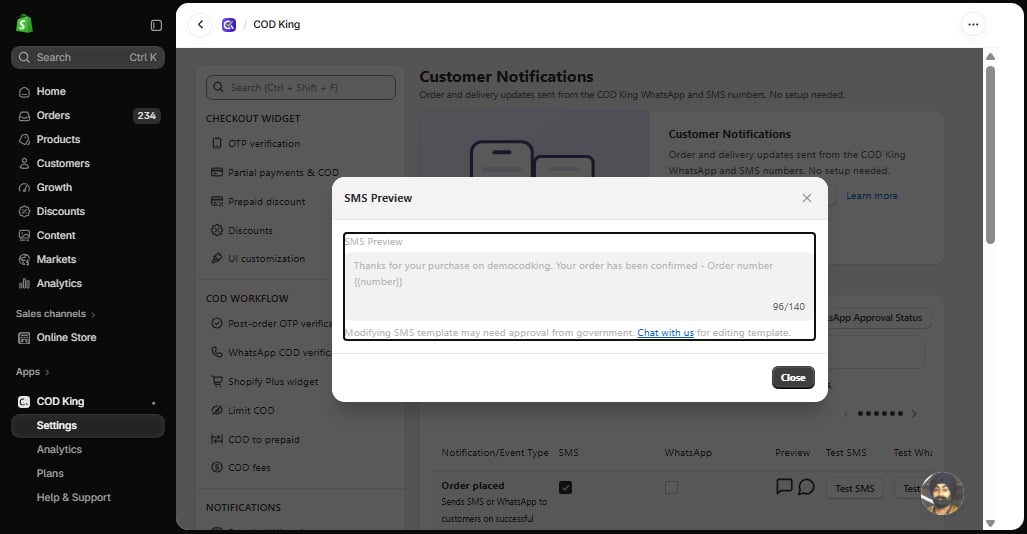Click the Learn more link

click(872, 196)
